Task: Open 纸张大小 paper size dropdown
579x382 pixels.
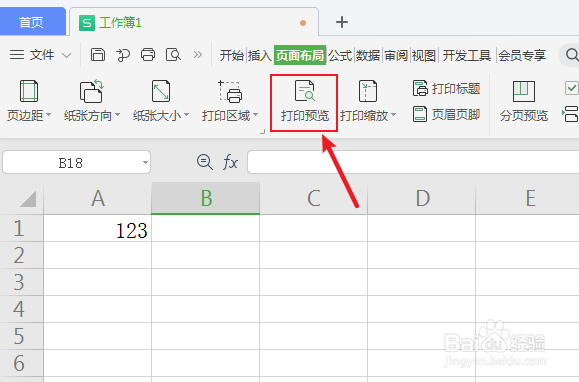Action: 161,101
